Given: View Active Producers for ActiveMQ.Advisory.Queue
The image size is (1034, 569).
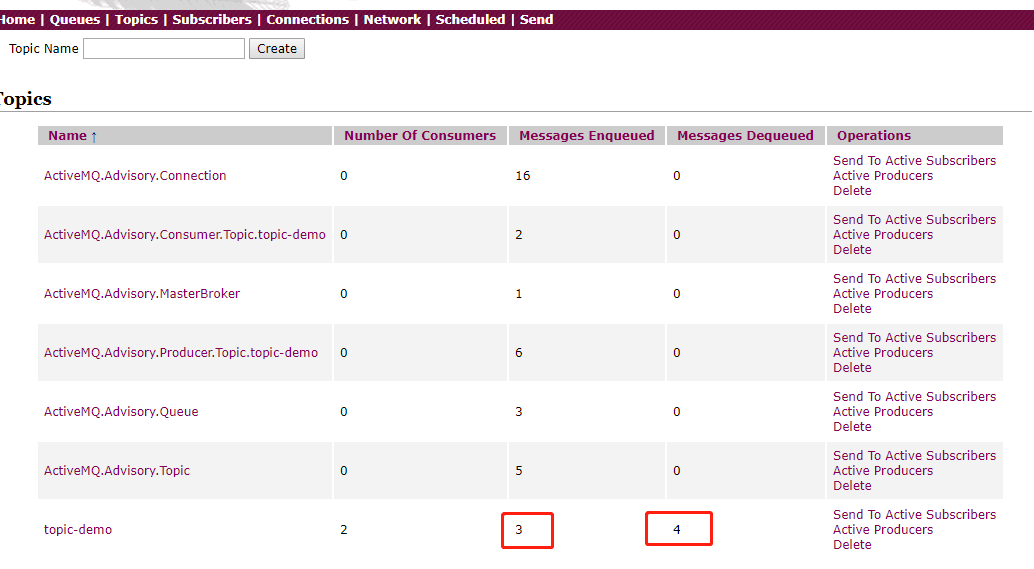Looking at the screenshot, I should coord(882,412).
